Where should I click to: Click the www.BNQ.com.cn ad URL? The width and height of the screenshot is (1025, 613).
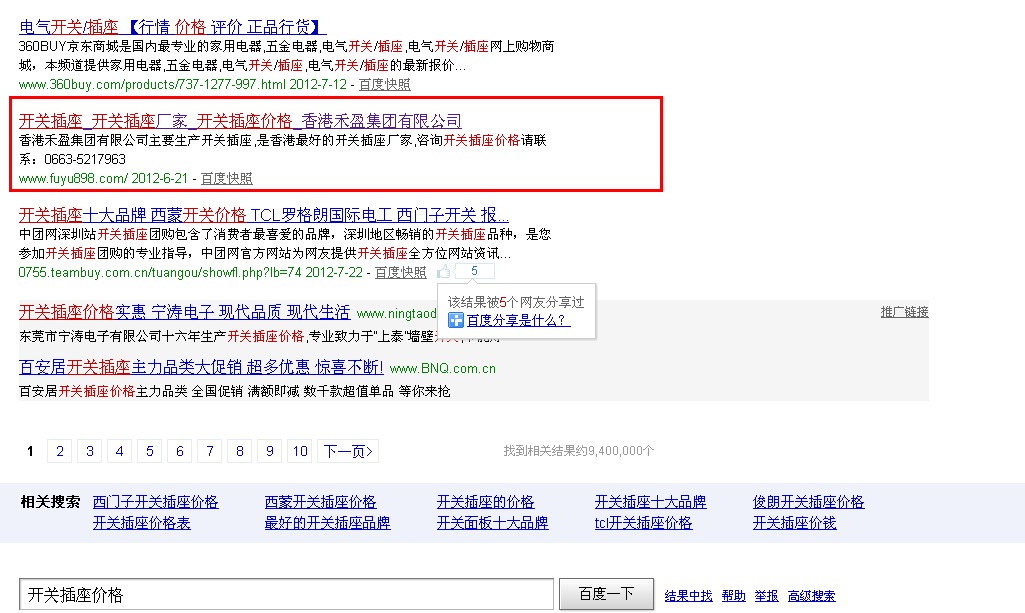tap(443, 369)
